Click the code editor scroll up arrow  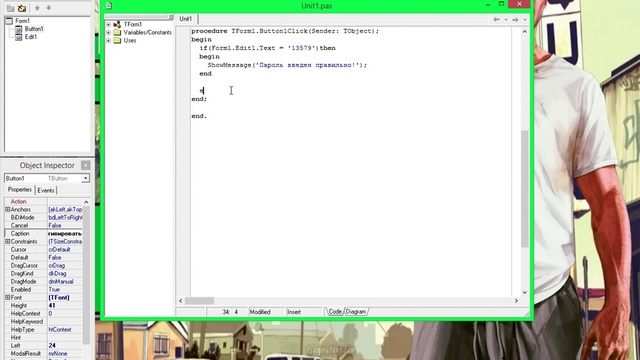point(524,31)
